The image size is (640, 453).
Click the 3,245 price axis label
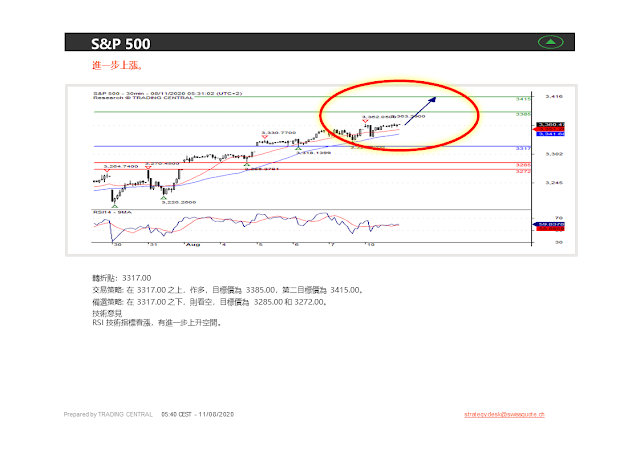coord(554,182)
